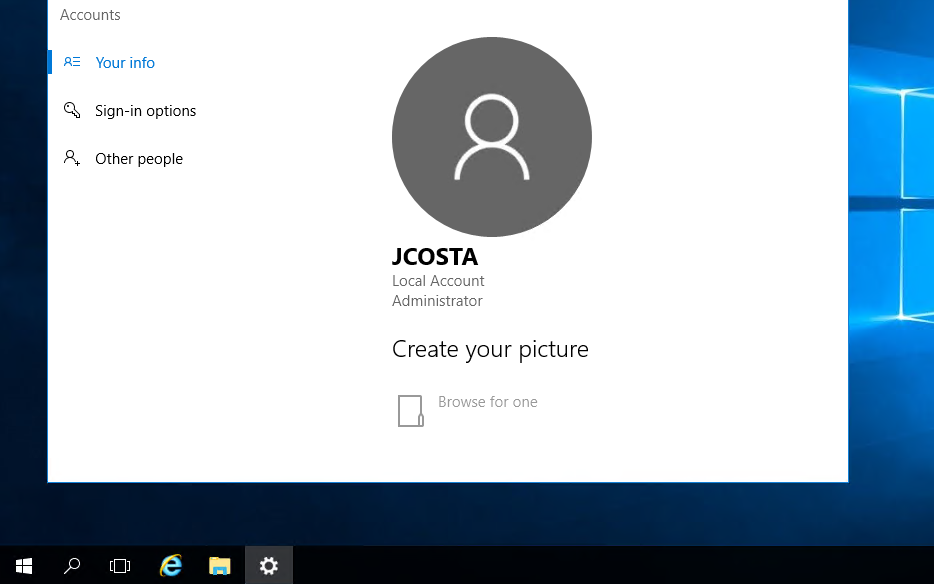This screenshot has height=584, width=934.
Task: Click the Sign-in options key icon
Action: [x=72, y=110]
